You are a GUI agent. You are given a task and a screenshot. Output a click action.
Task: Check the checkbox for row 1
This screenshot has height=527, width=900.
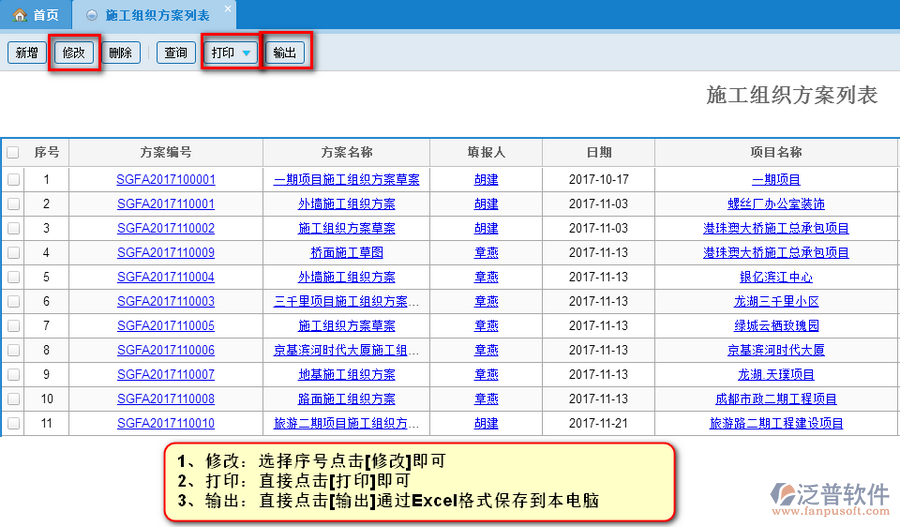(13, 180)
